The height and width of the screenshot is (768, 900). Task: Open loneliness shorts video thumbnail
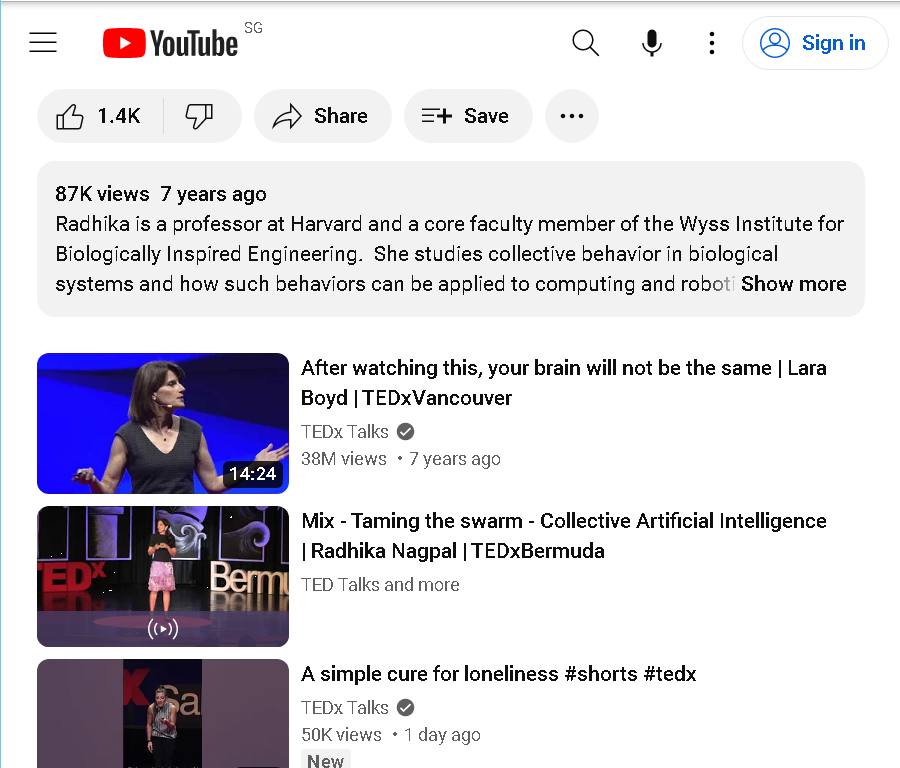click(163, 713)
